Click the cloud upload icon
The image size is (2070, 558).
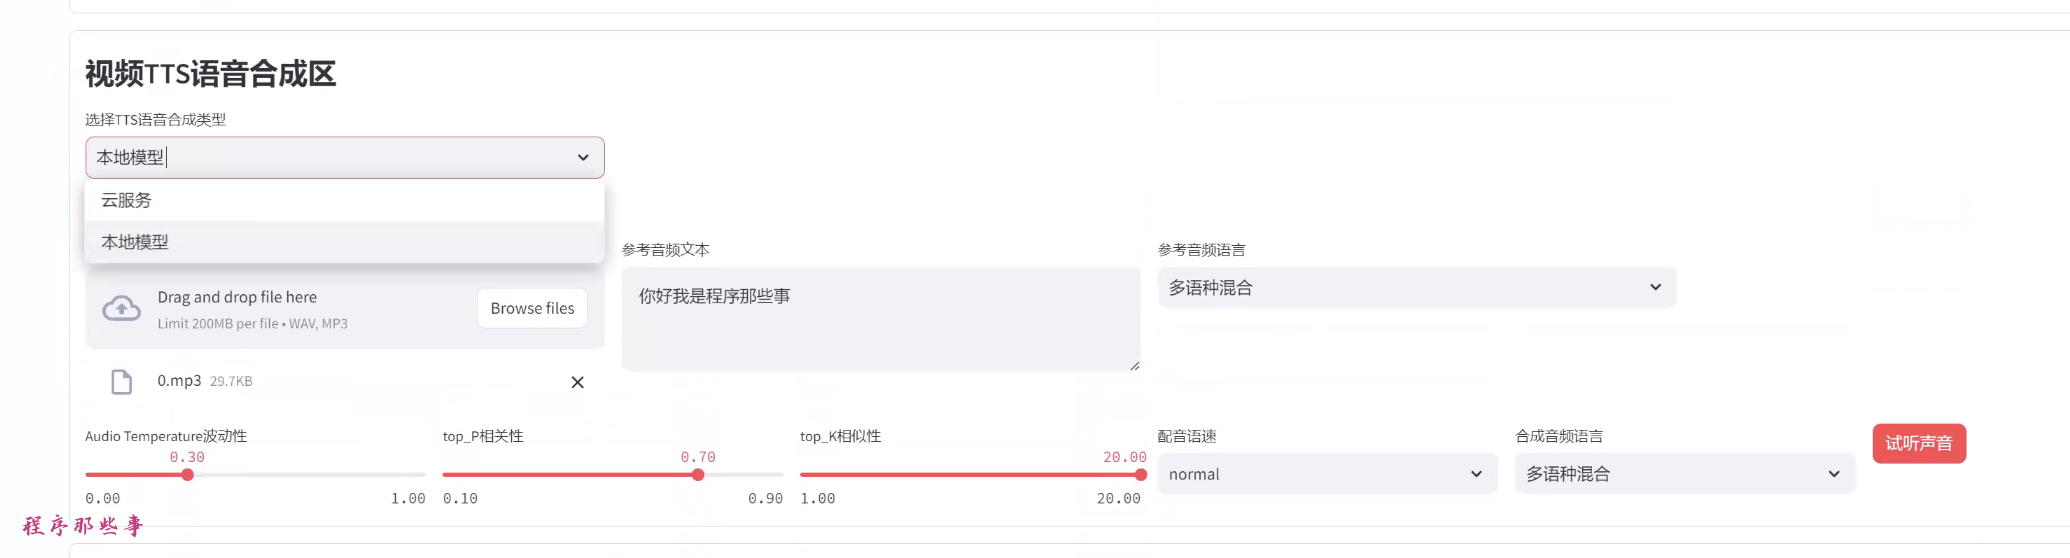click(x=121, y=309)
